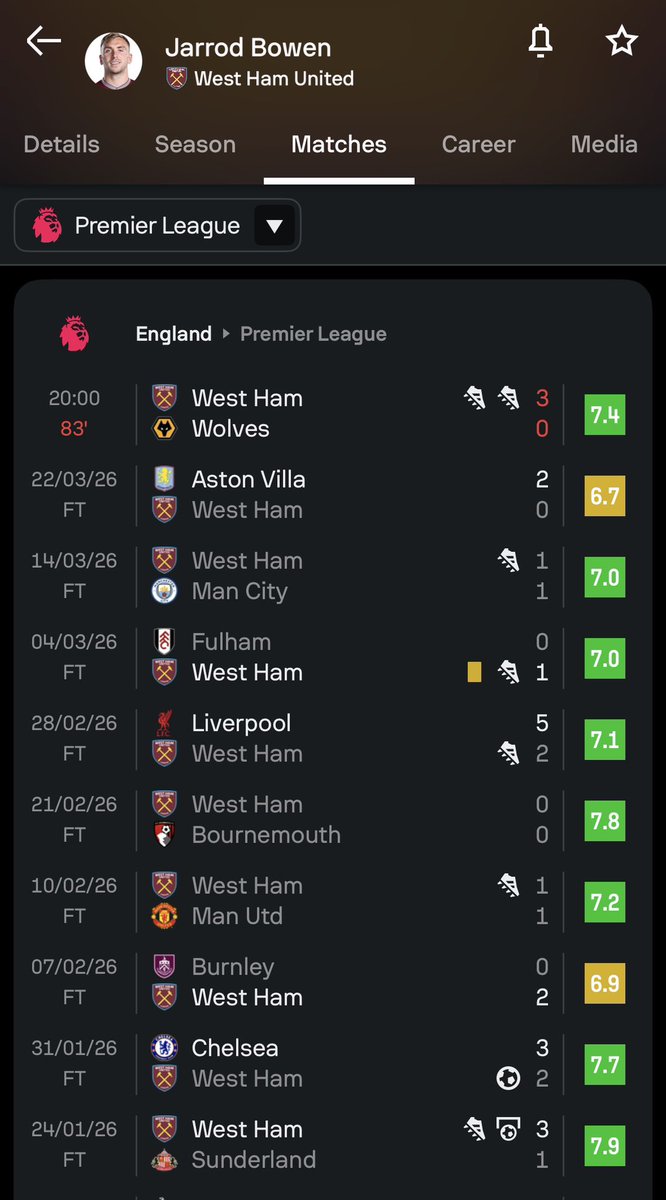Toggle the notification bell for Jarrod Bowen
666x1200 pixels.
540,41
